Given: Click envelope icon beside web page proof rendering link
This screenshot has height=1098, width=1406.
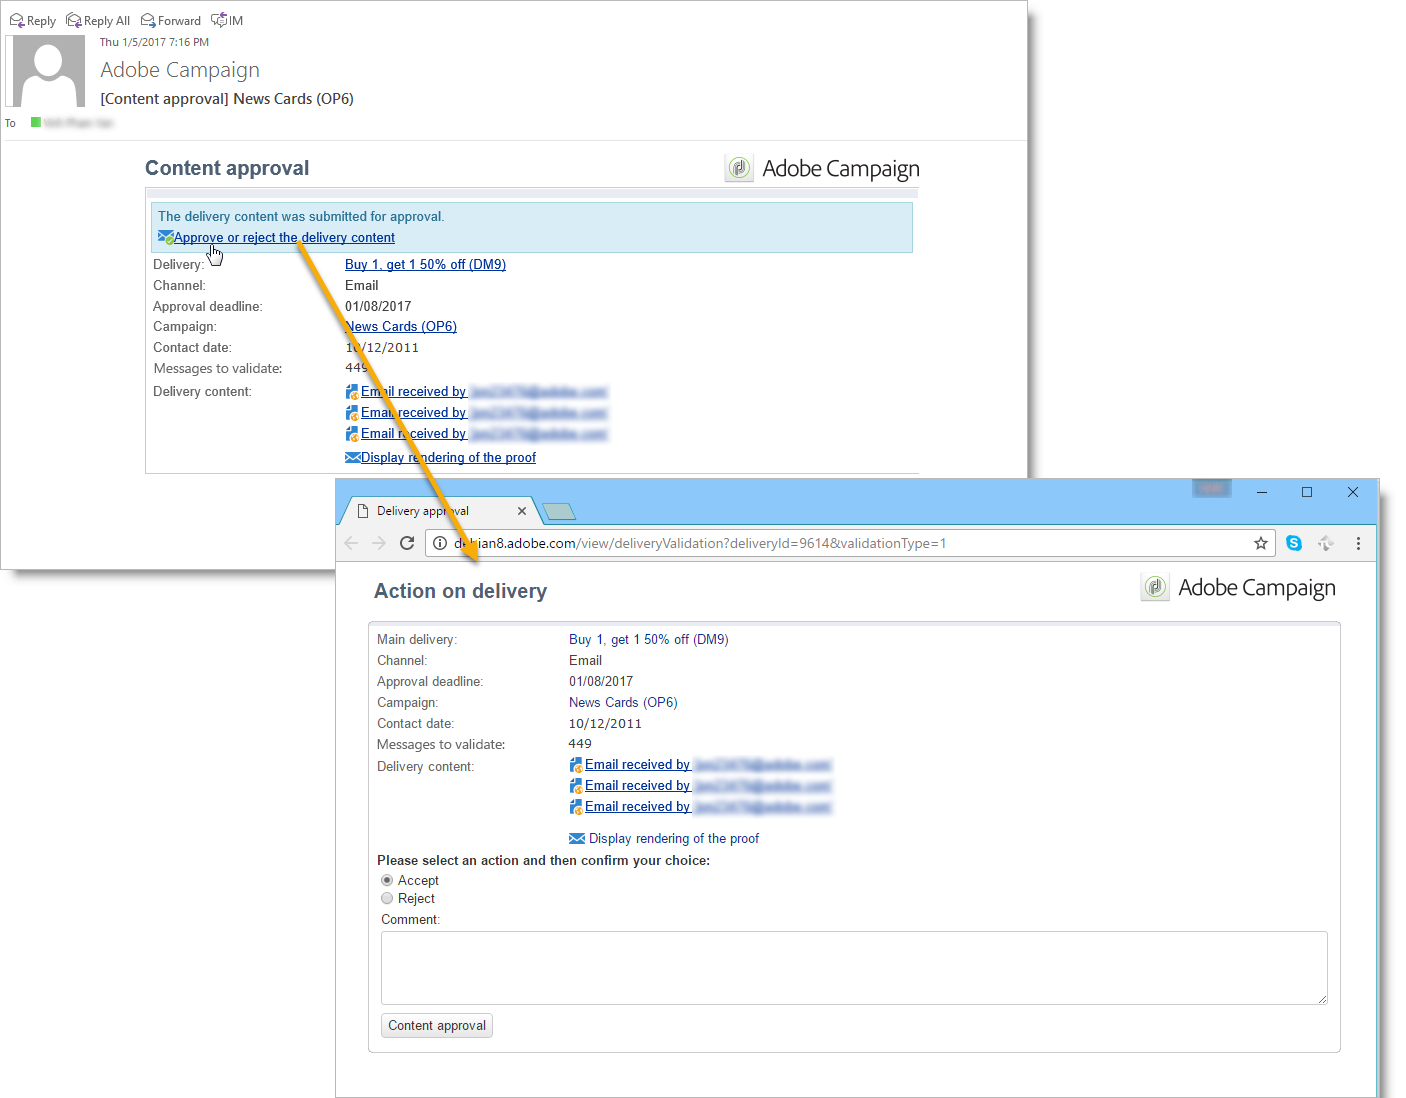Looking at the screenshot, I should point(577,838).
